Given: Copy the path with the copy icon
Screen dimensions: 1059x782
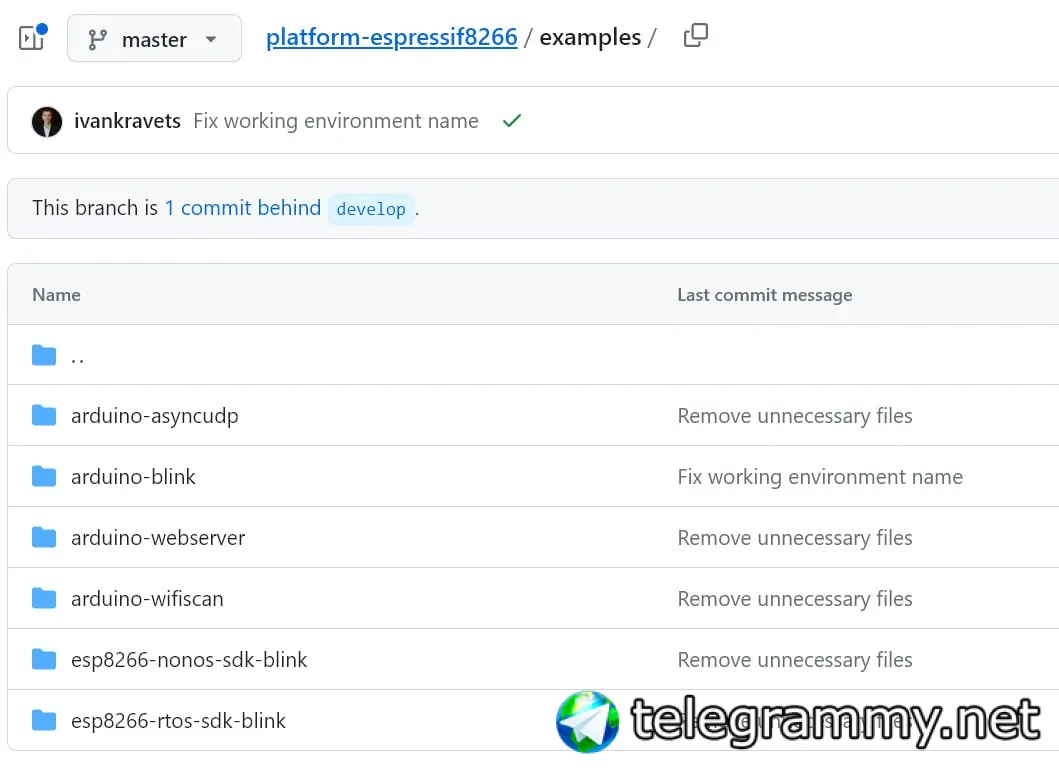Looking at the screenshot, I should tap(695, 37).
